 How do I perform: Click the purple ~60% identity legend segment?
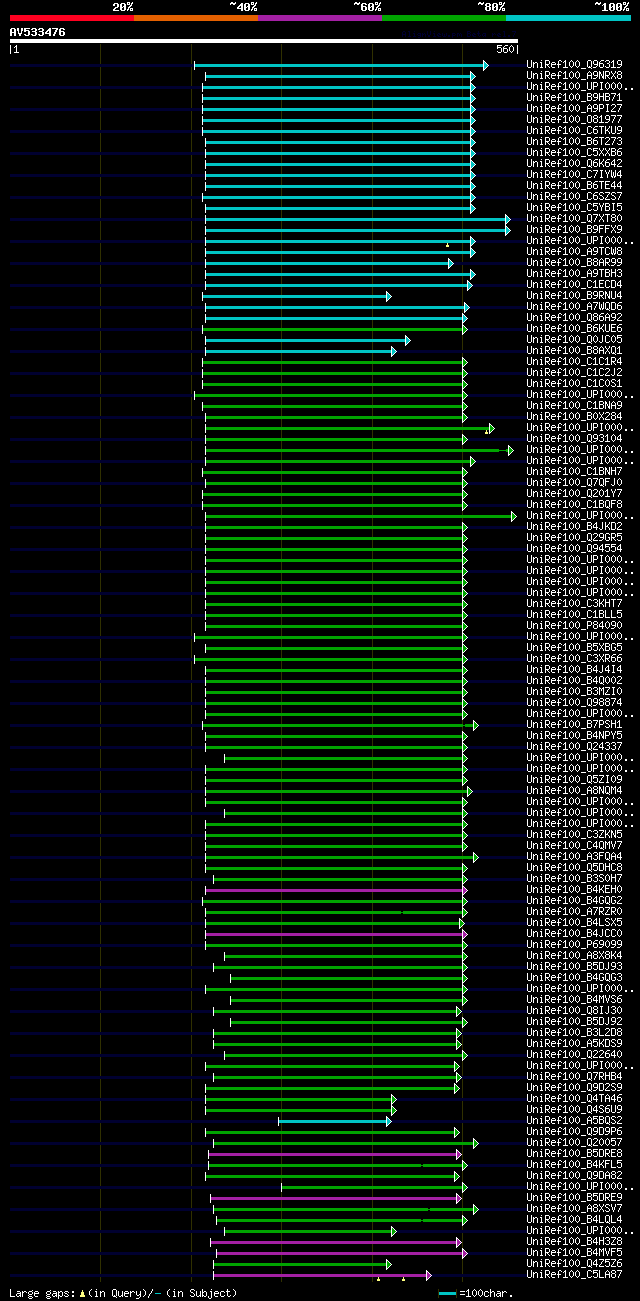(x=319, y=18)
